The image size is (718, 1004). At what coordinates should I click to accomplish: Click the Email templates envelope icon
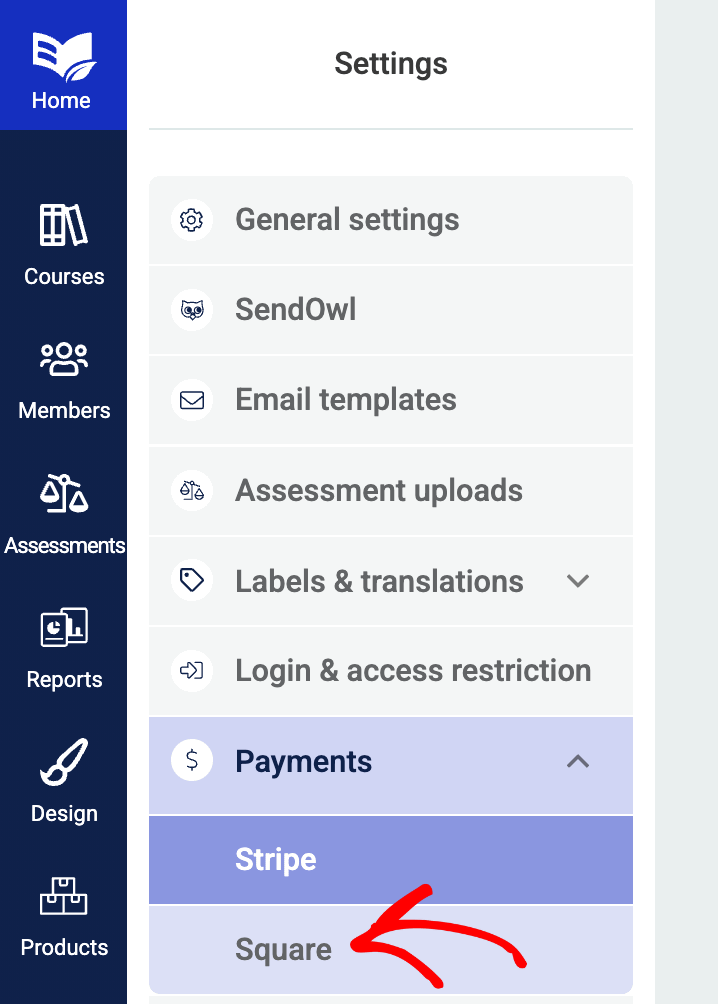(191, 400)
